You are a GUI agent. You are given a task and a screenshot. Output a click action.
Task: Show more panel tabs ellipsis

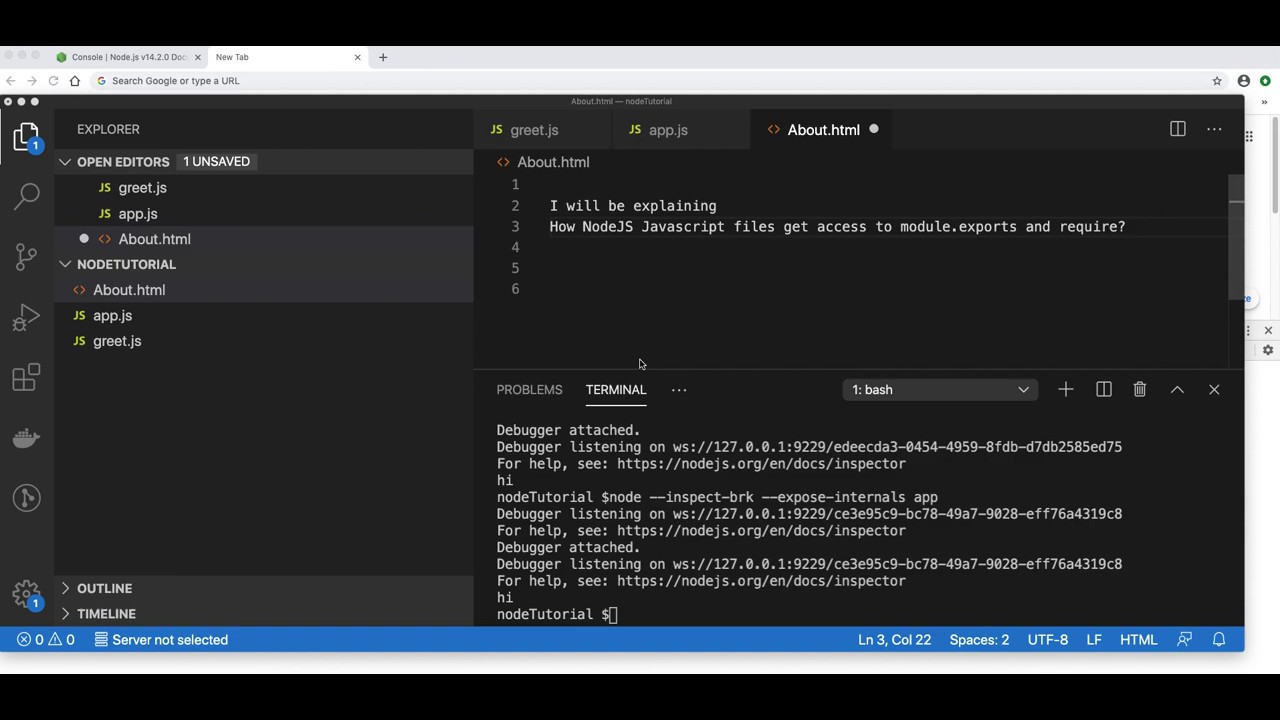pyautogui.click(x=679, y=390)
